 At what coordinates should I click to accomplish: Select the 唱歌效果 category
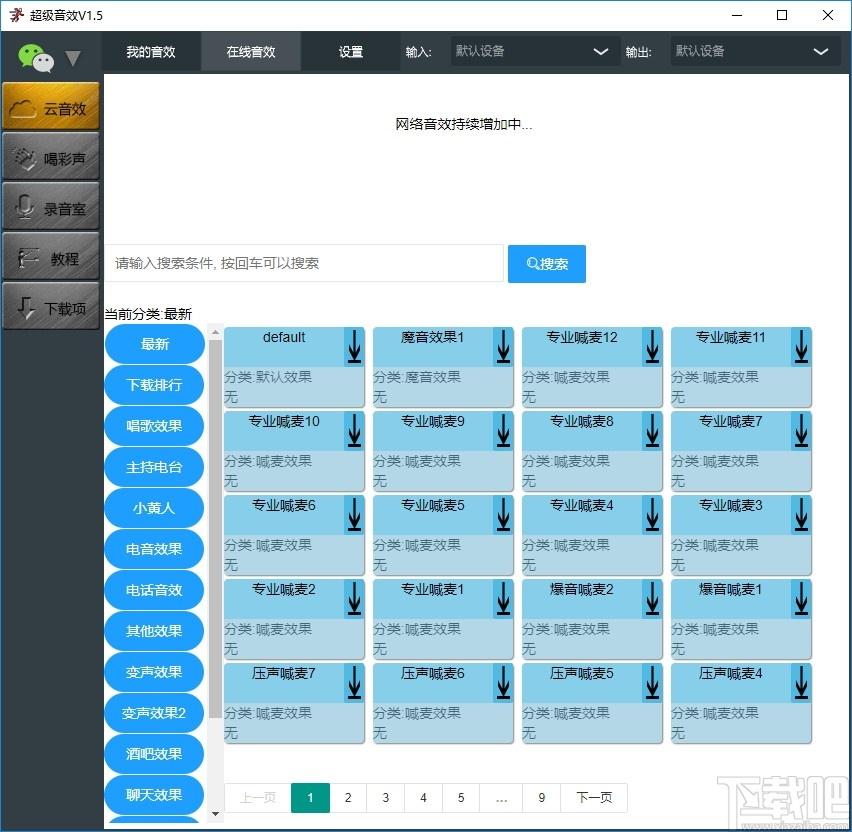154,426
